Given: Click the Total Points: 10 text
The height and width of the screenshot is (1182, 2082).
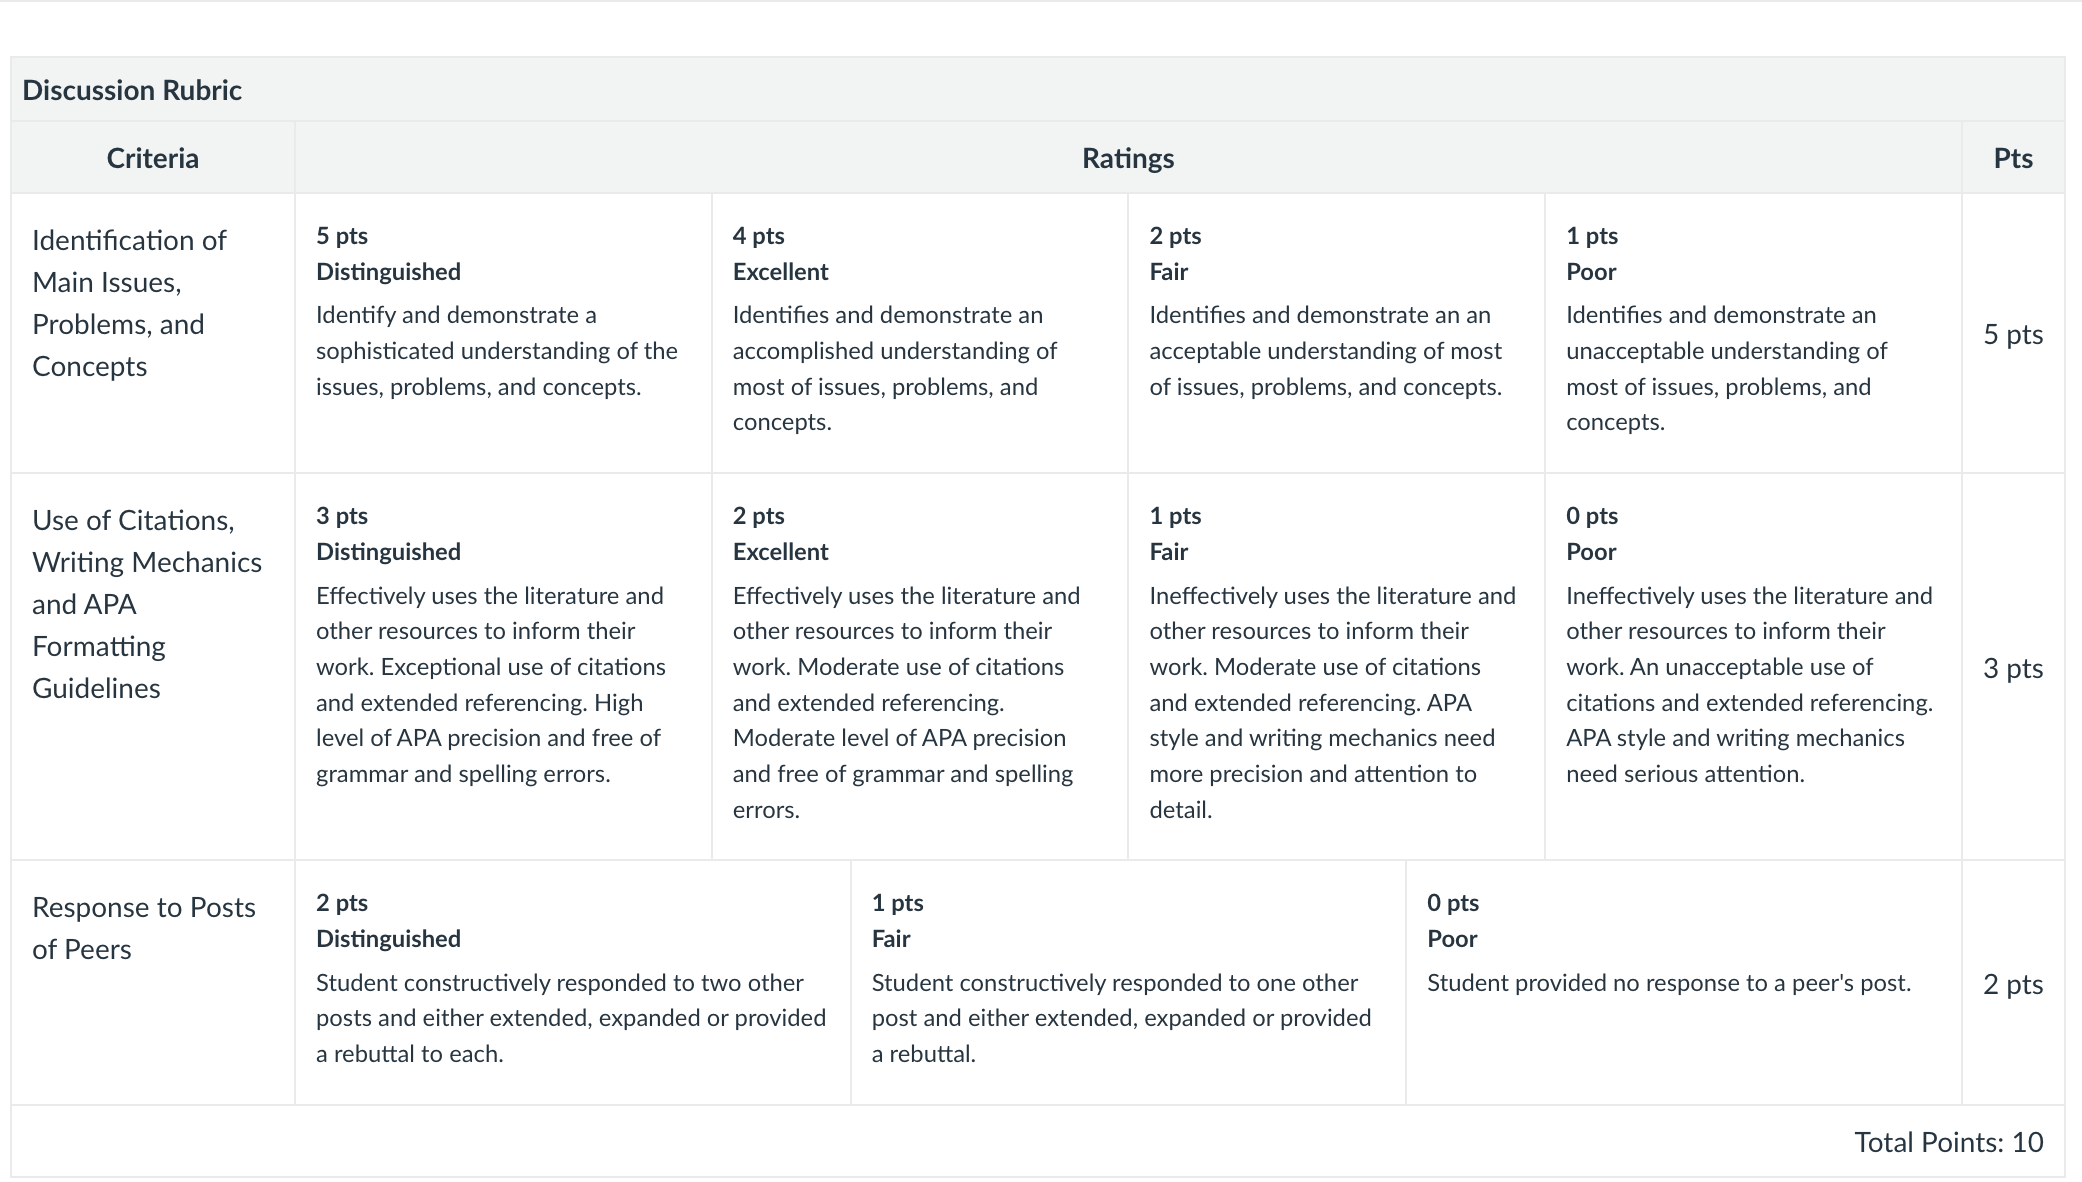Looking at the screenshot, I should tap(1948, 1142).
